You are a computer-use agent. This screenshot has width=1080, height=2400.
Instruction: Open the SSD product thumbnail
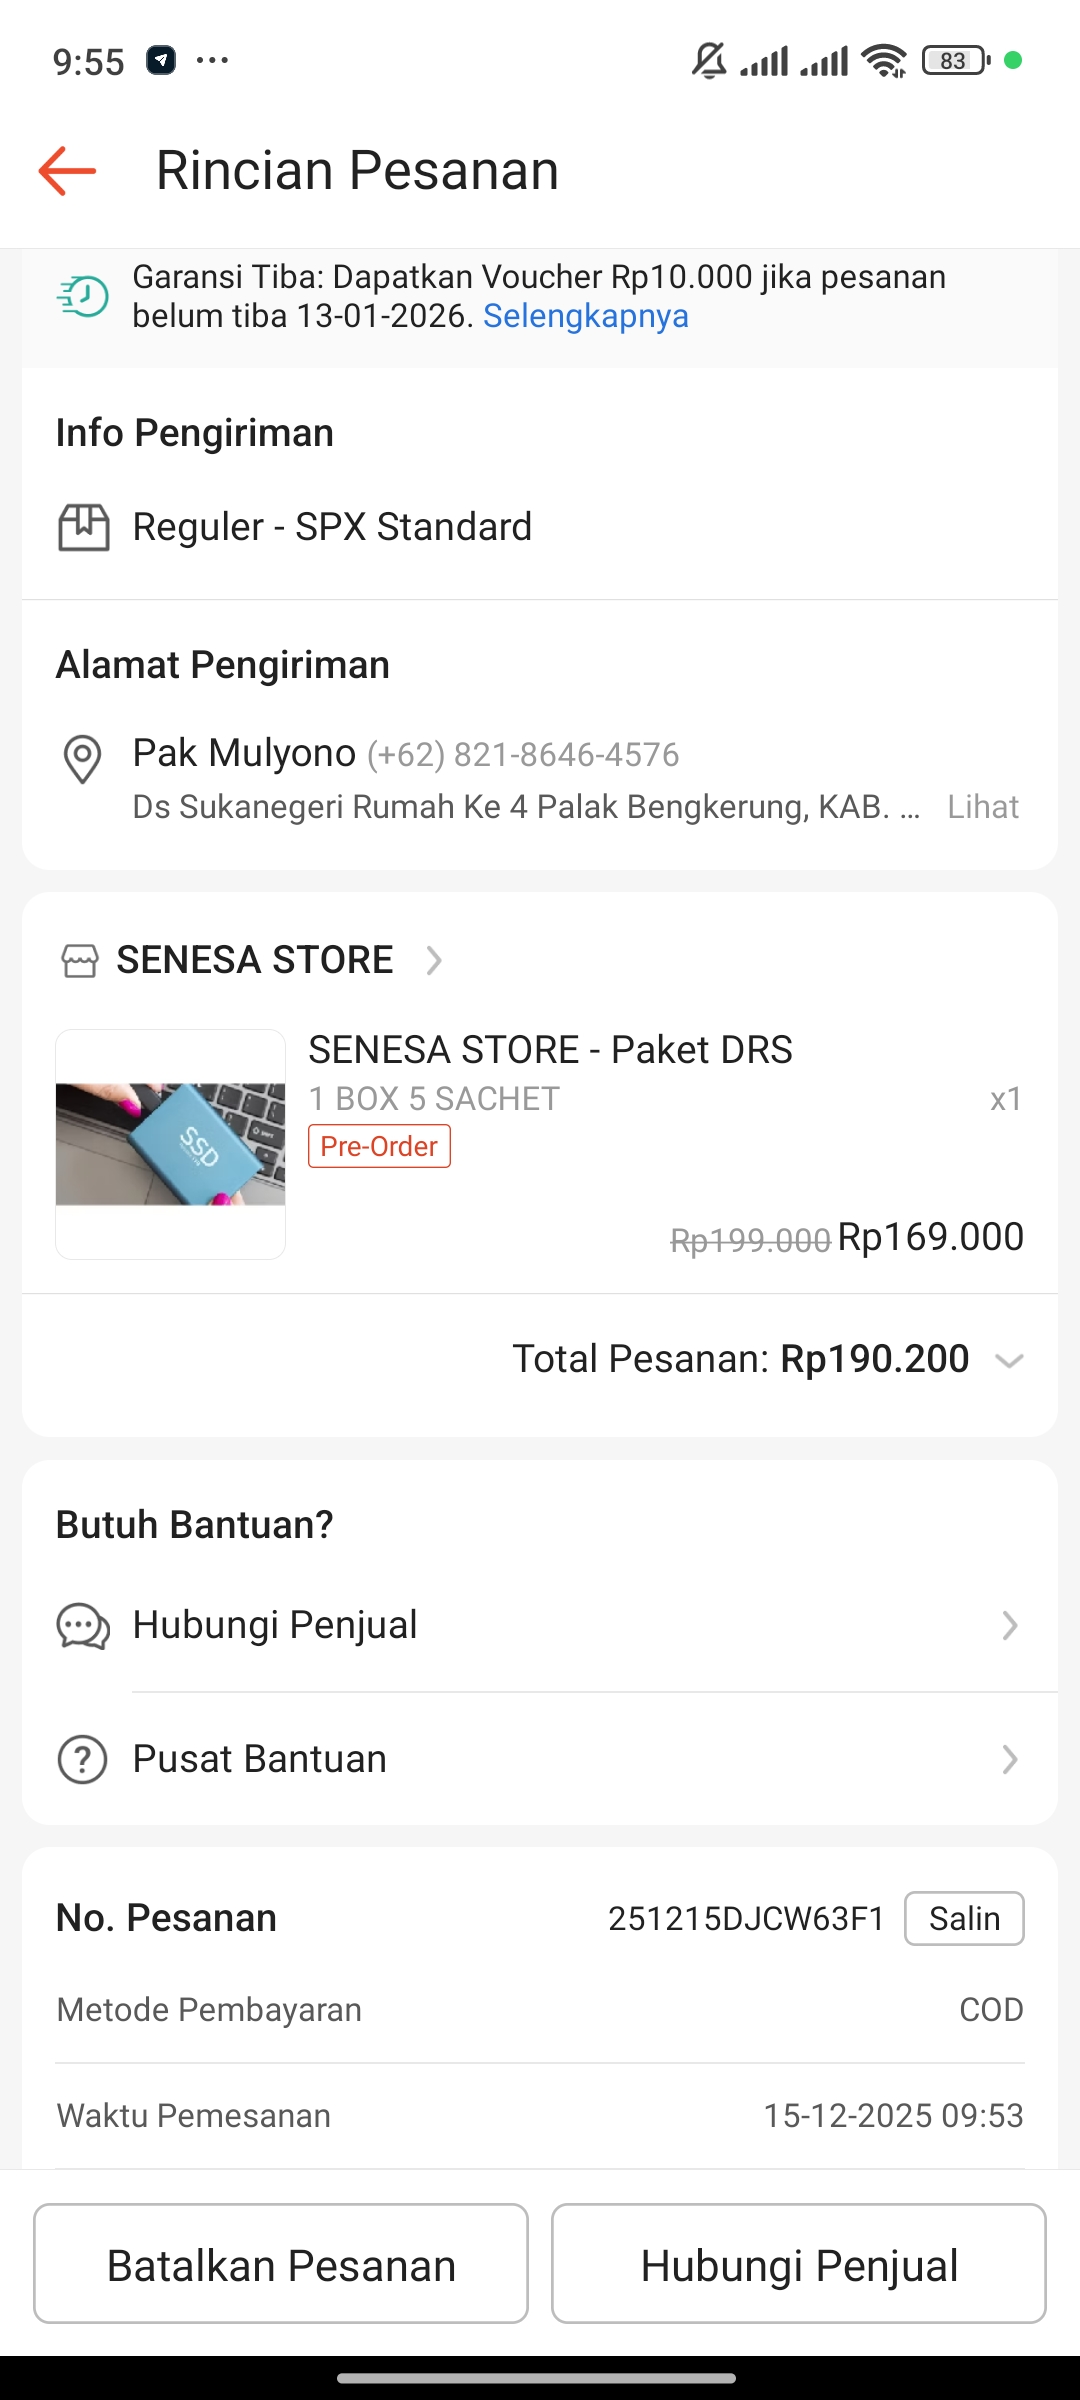[x=171, y=1144]
